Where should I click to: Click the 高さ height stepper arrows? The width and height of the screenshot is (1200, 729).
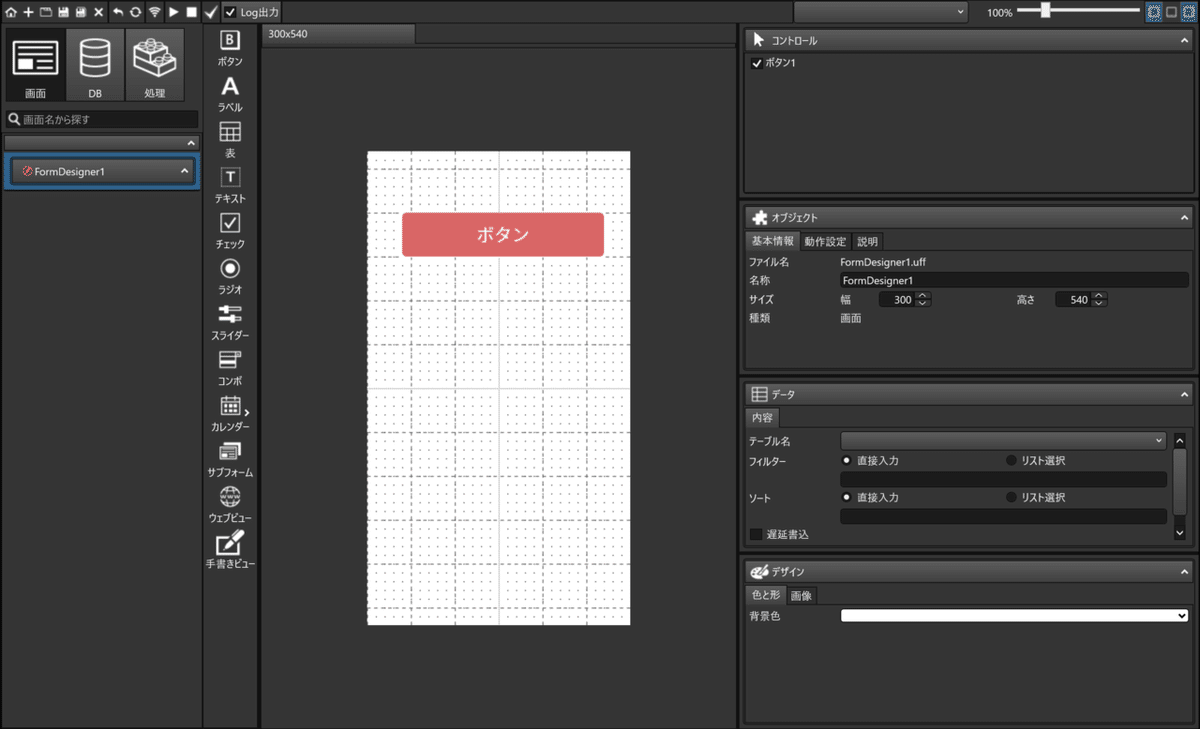[1099, 299]
